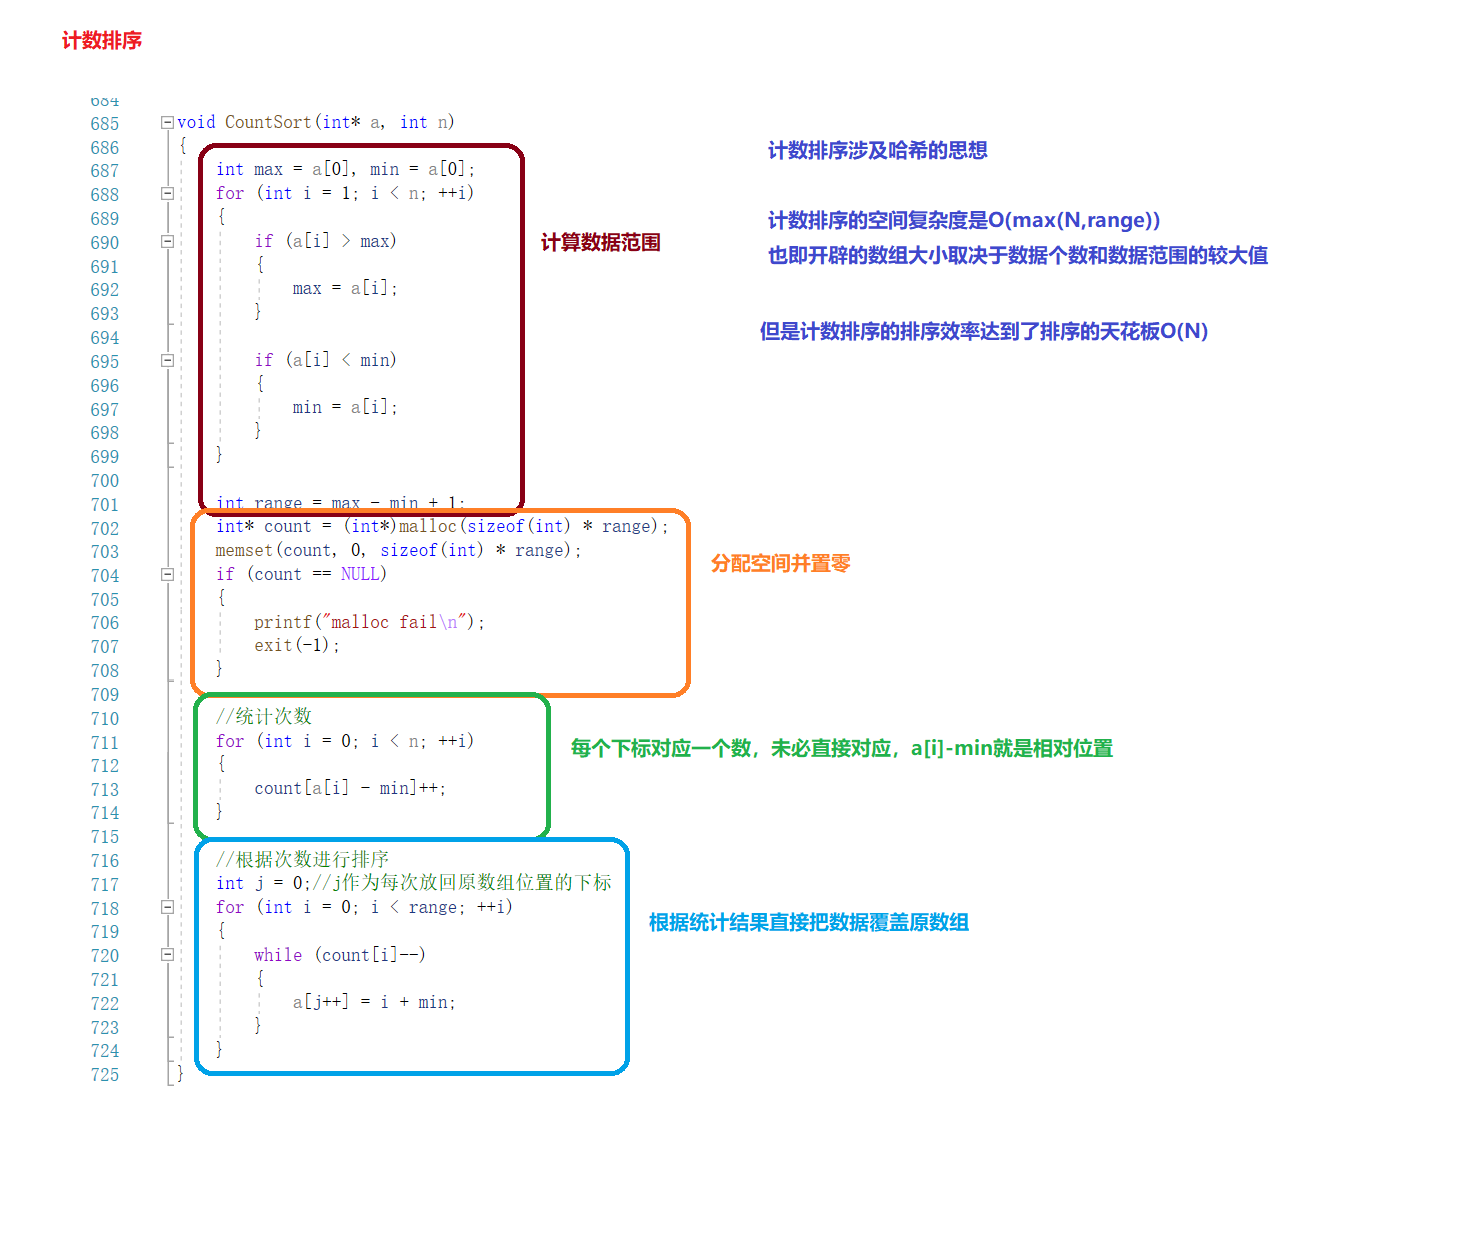1475x1242 pixels.
Task: Click the 'a[j++] = i + min;' statement
Action: [x=374, y=1002]
